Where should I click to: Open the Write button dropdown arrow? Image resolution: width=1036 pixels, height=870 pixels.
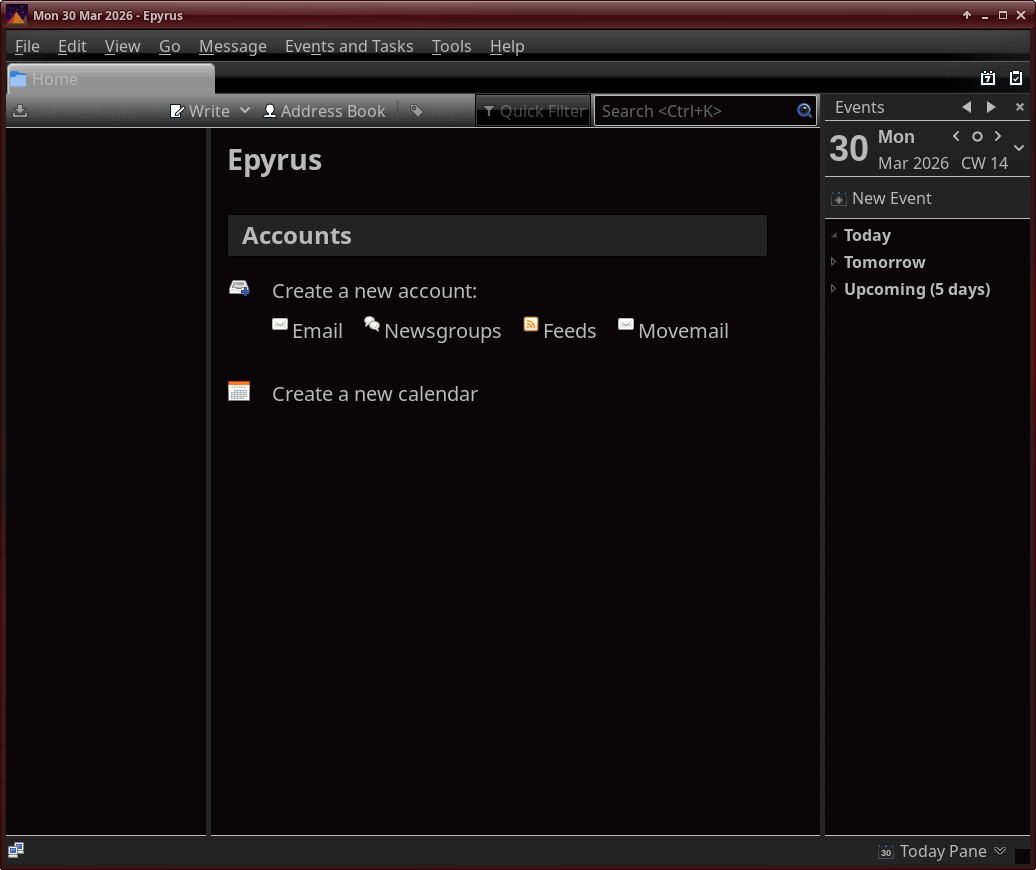point(245,111)
